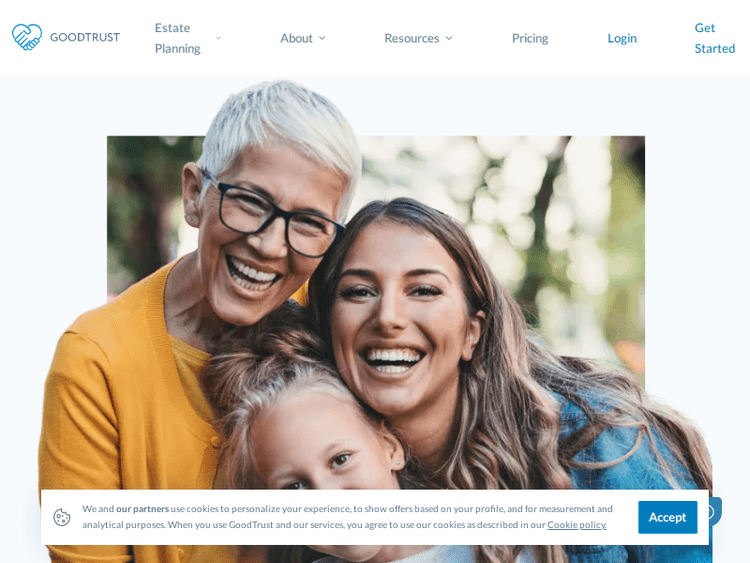Image resolution: width=750 pixels, height=563 pixels.
Task: Open the About menu item
Action: pyautogui.click(x=296, y=38)
